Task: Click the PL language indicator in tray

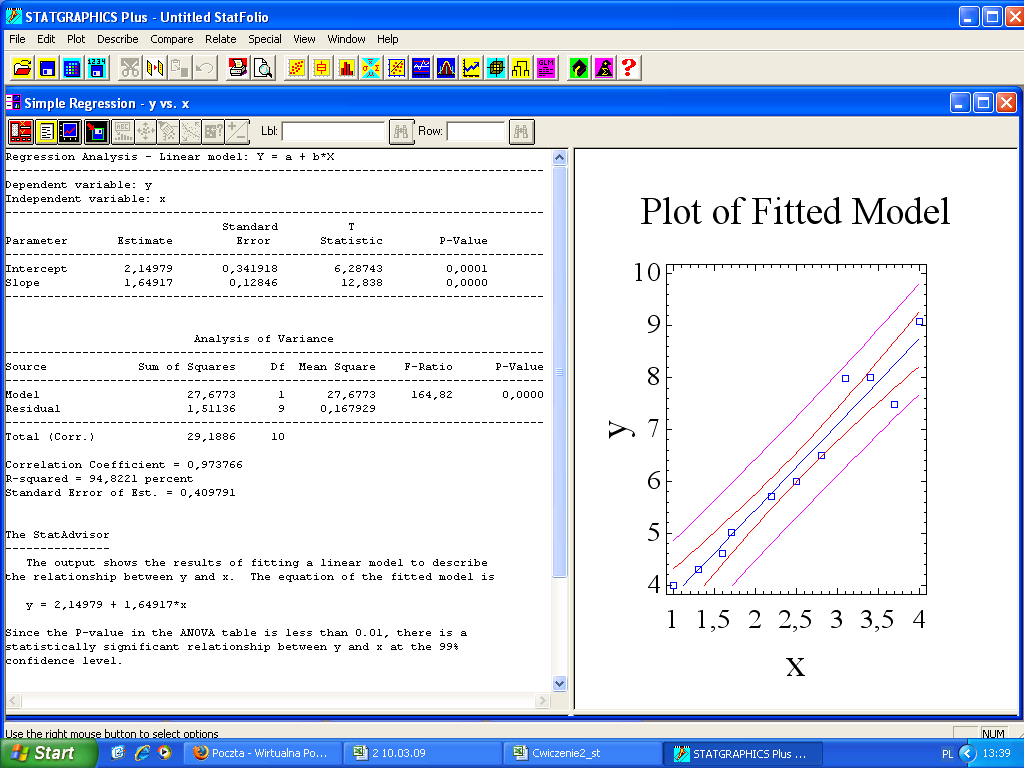Action: (x=947, y=754)
